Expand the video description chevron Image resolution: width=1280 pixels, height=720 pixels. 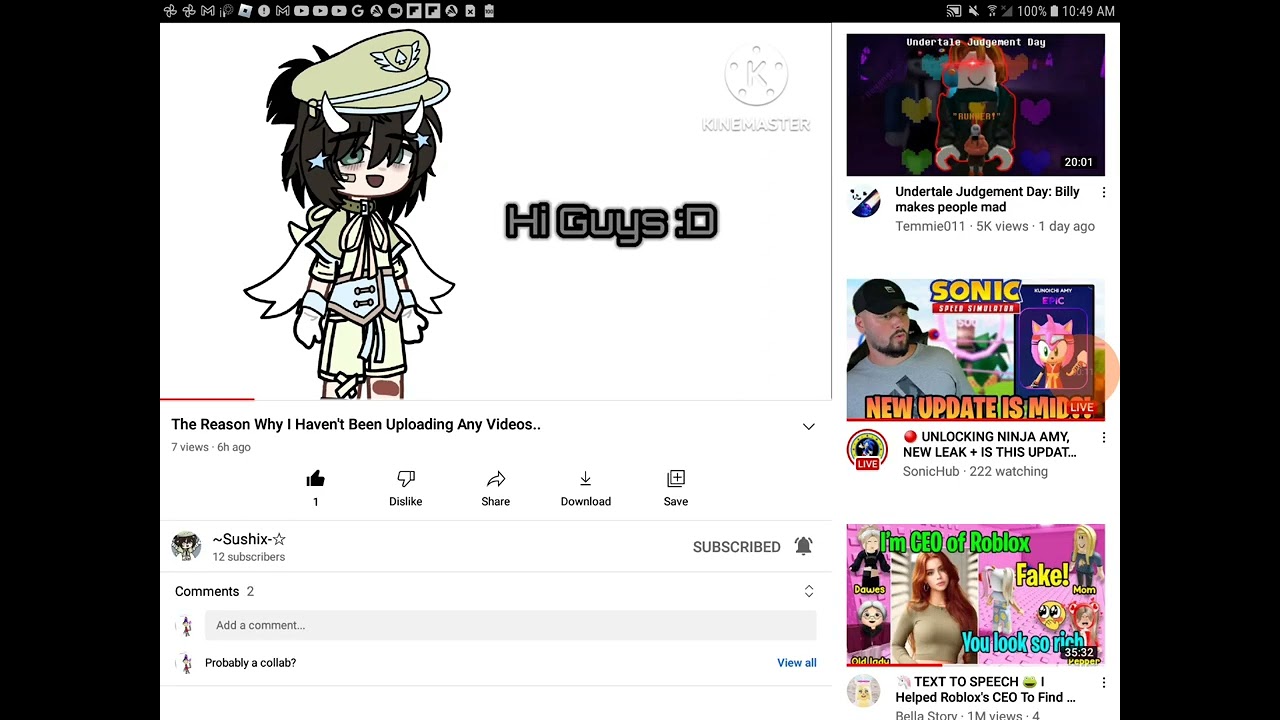tap(808, 427)
